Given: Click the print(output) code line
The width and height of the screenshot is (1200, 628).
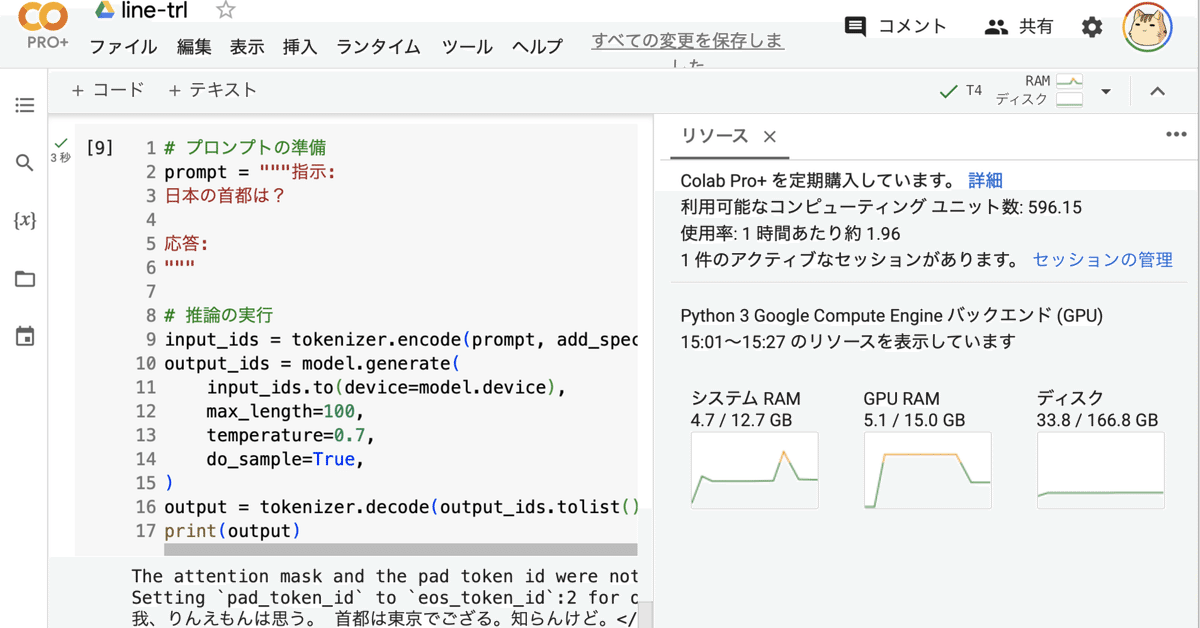Looking at the screenshot, I should (x=232, y=531).
